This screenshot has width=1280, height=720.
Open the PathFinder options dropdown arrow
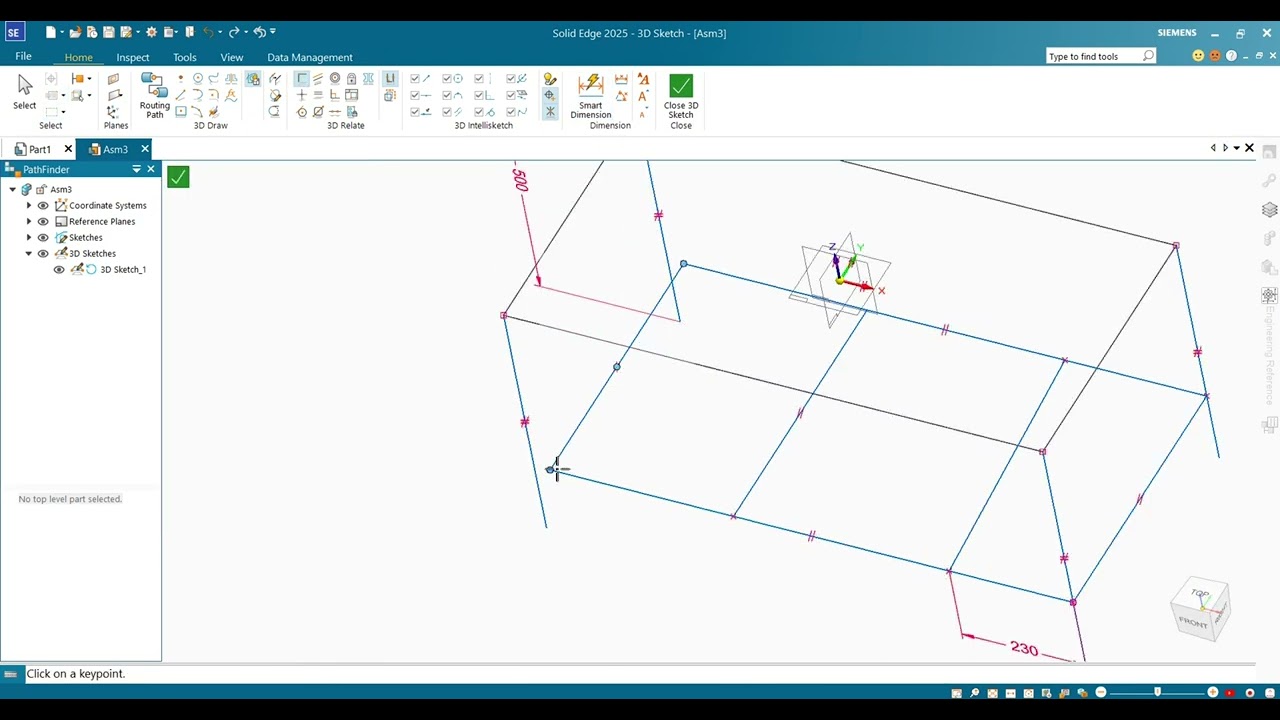136,169
